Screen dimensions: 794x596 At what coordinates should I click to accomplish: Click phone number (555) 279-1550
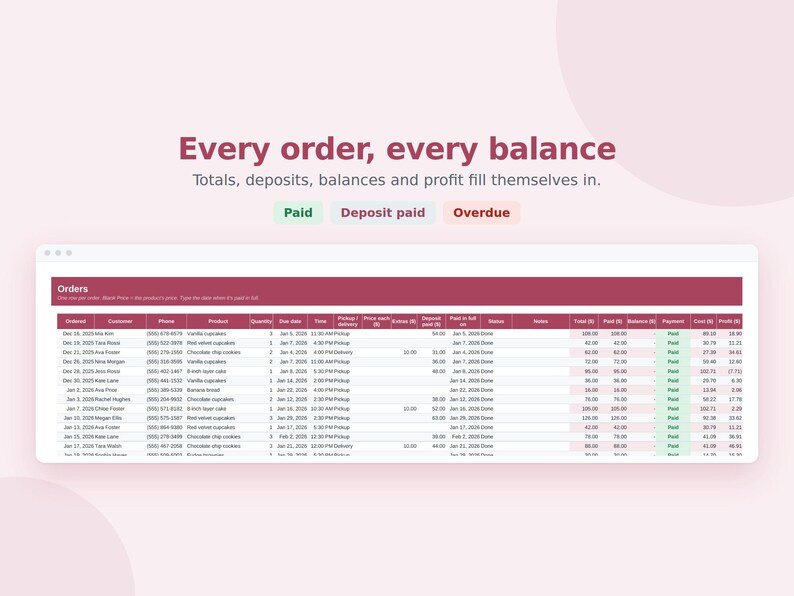(x=165, y=352)
